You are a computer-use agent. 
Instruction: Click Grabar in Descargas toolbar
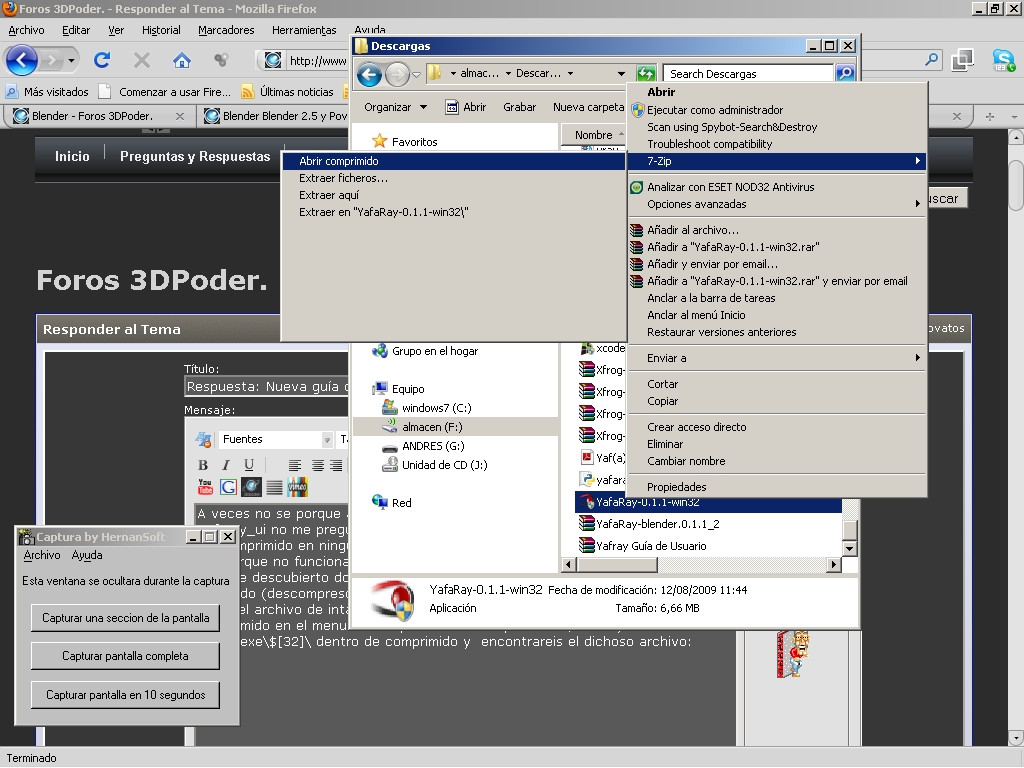coord(519,107)
